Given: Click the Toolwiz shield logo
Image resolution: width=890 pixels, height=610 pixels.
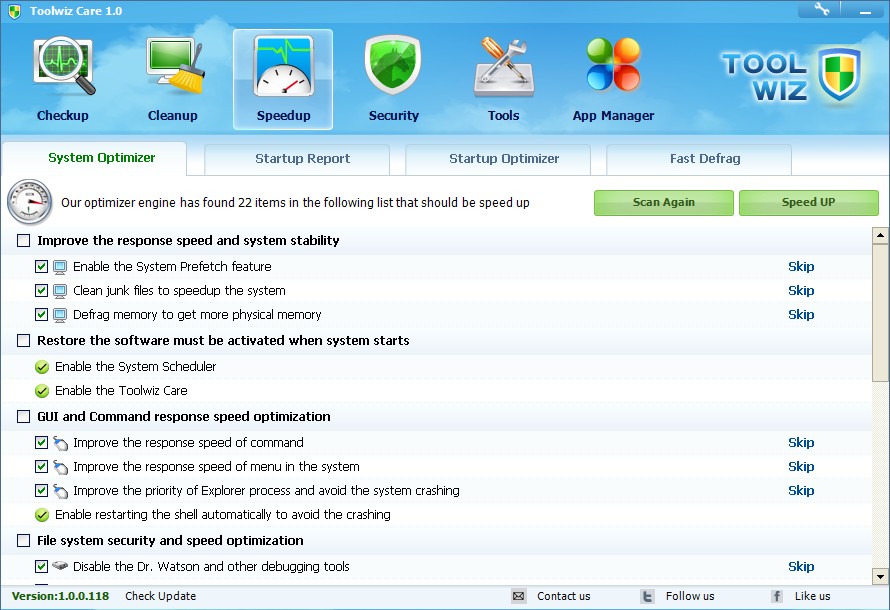Looking at the screenshot, I should click(839, 74).
